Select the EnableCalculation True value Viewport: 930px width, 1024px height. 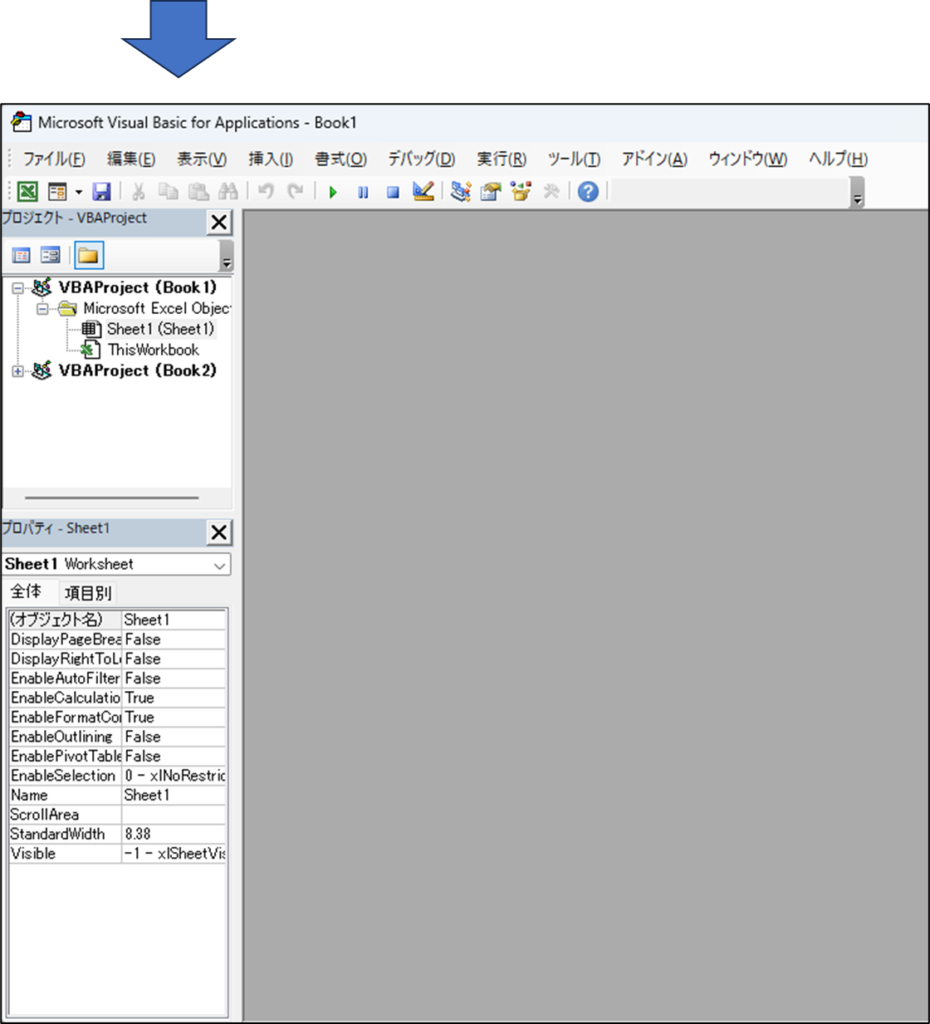click(x=174, y=697)
